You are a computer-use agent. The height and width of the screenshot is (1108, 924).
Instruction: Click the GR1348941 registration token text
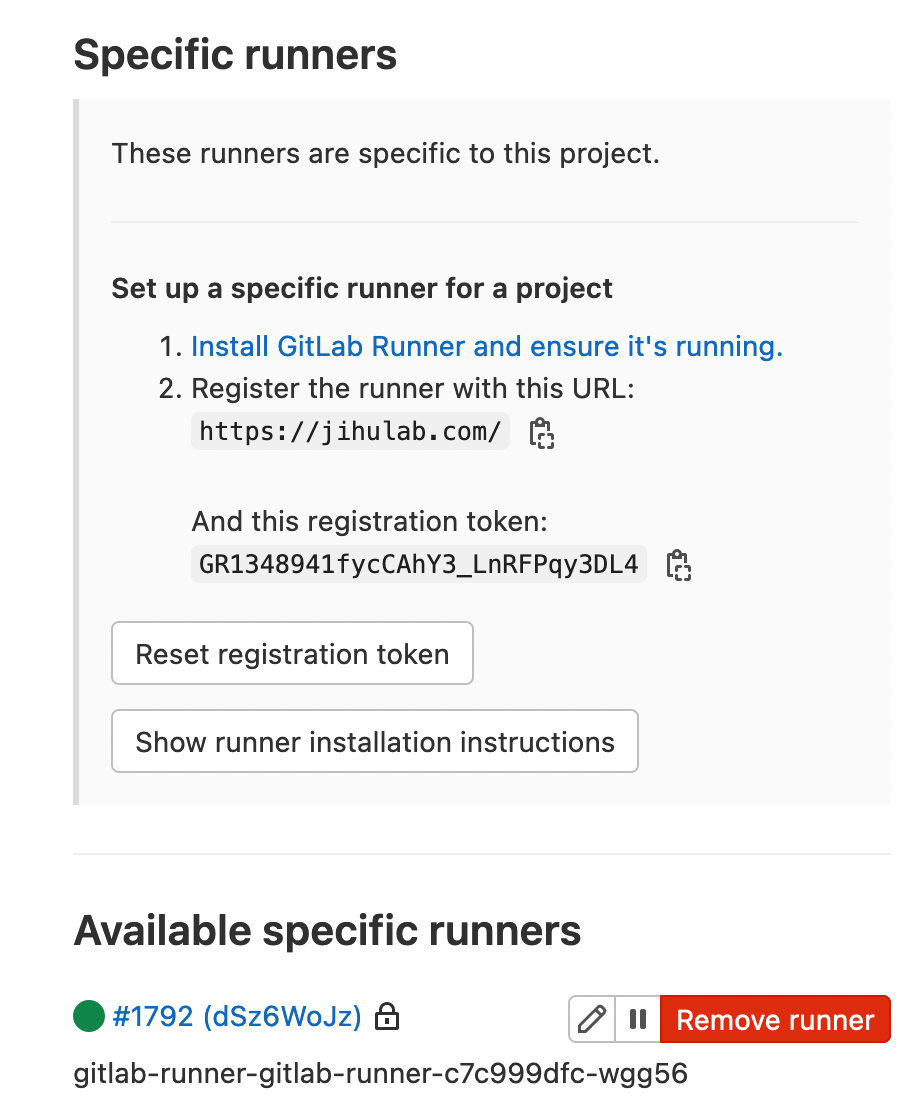418,564
